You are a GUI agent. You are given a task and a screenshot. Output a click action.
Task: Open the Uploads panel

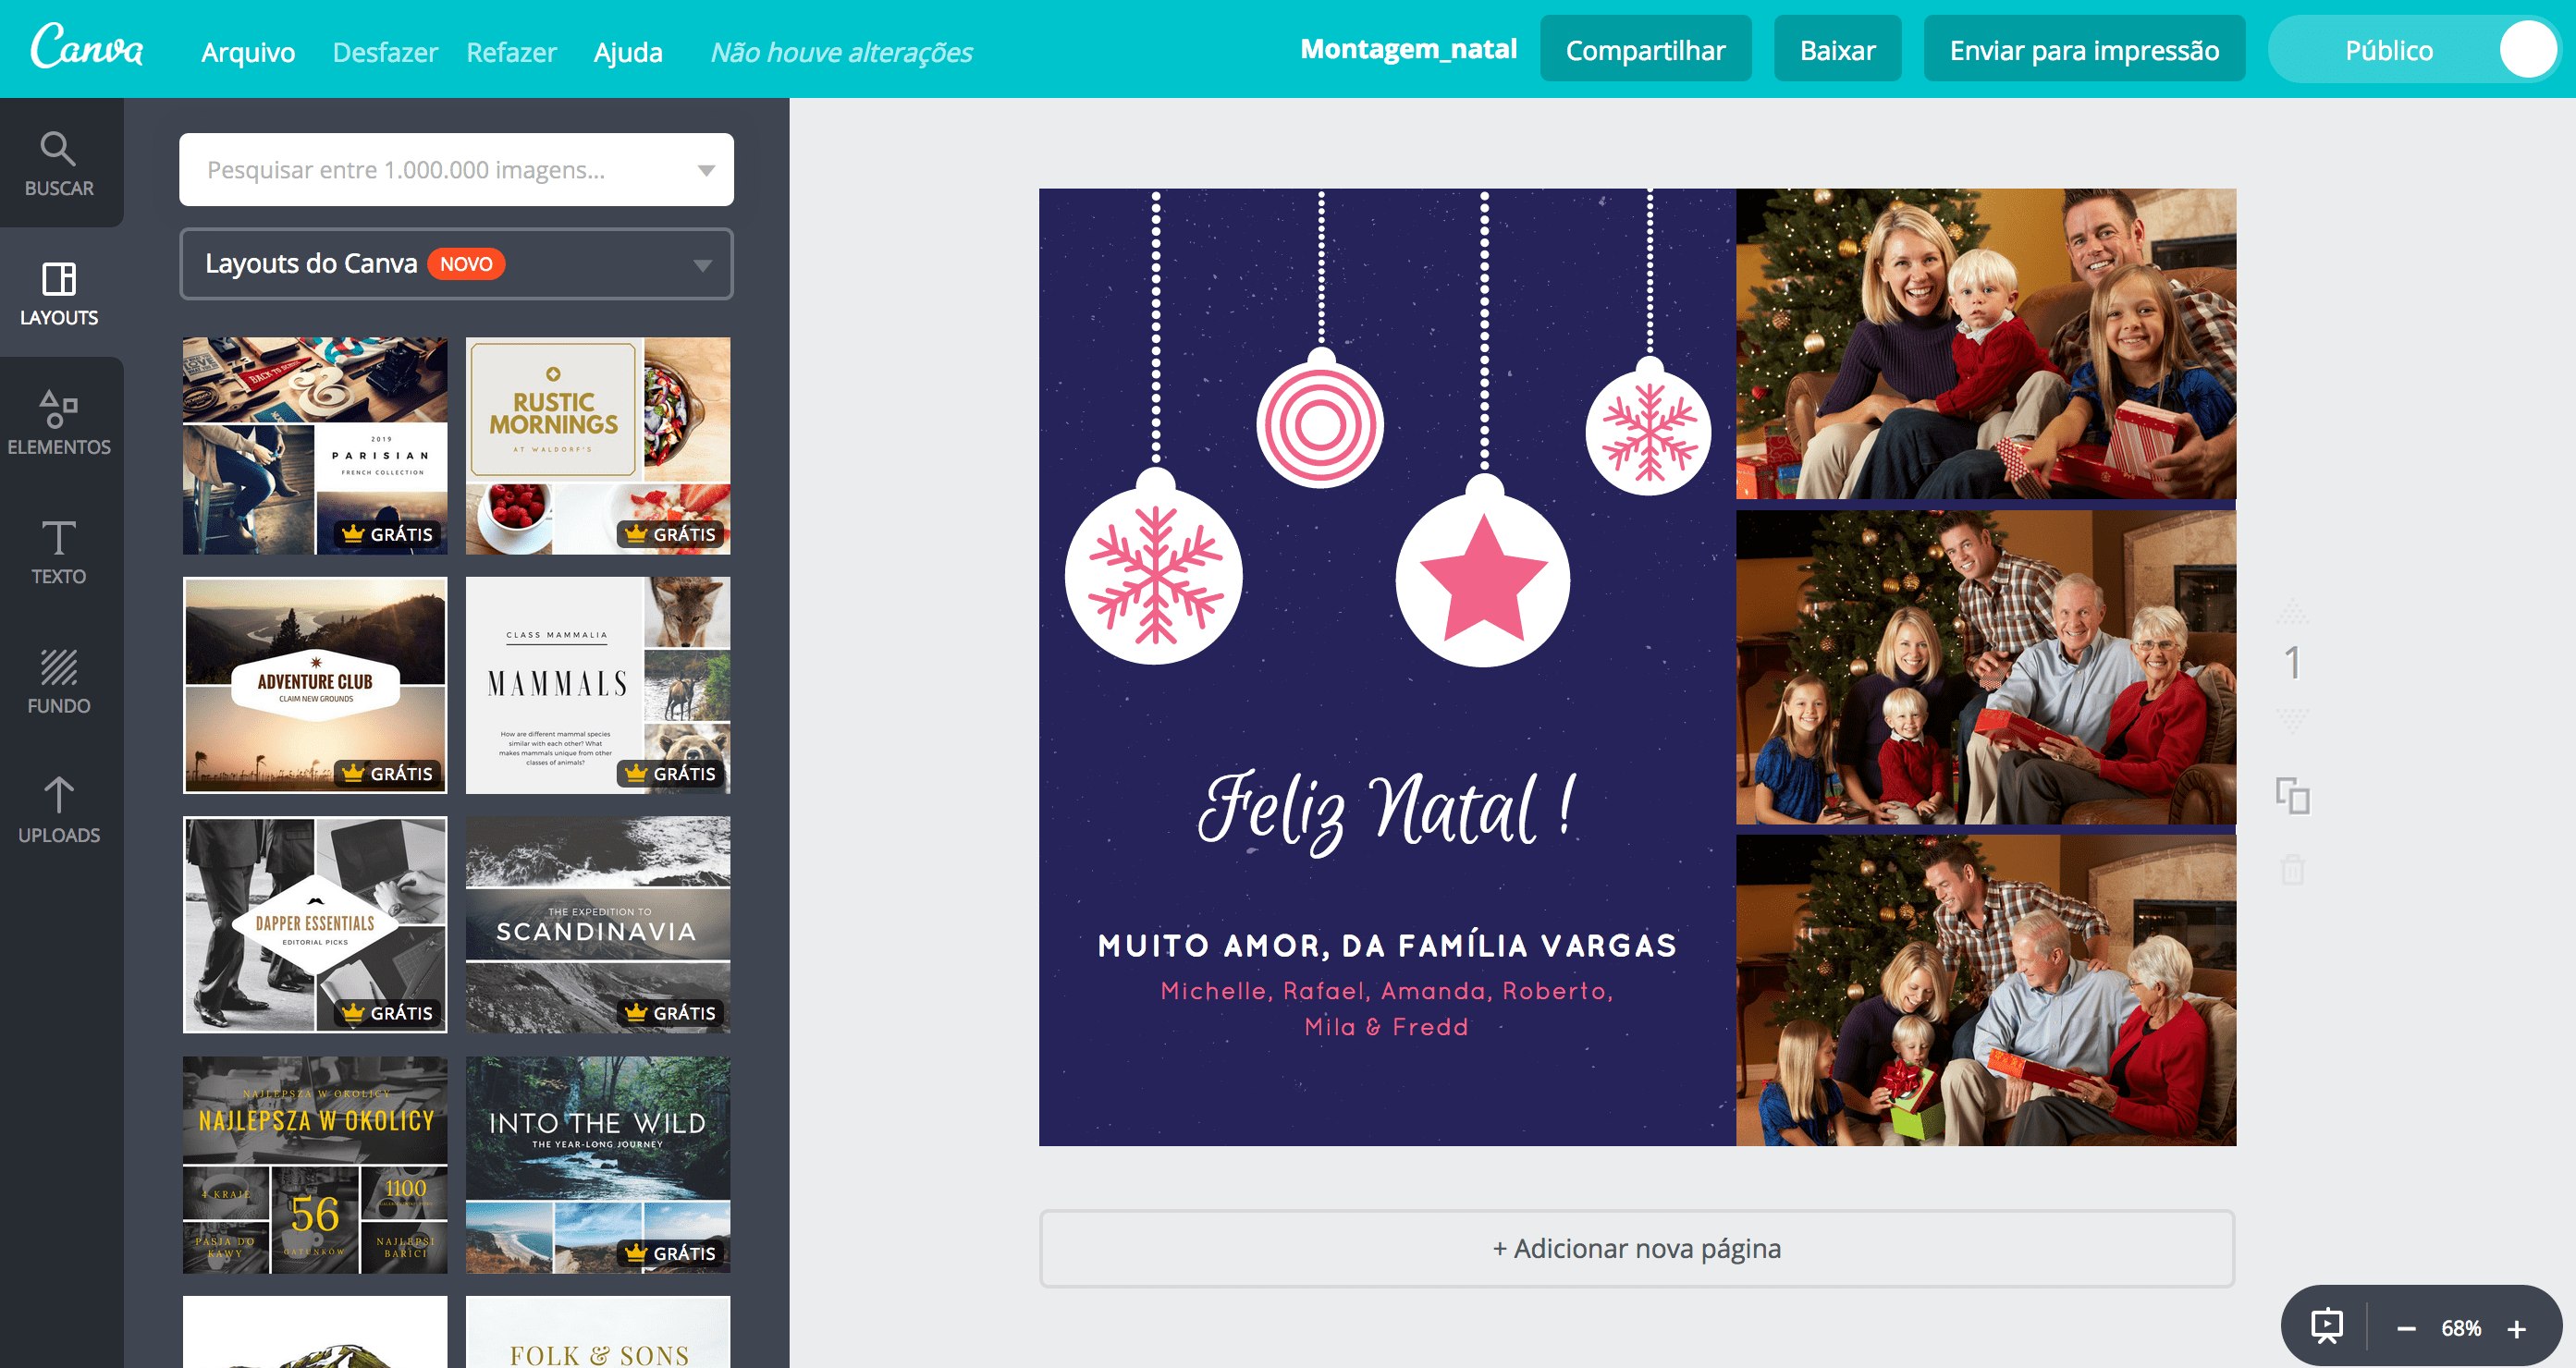point(59,810)
